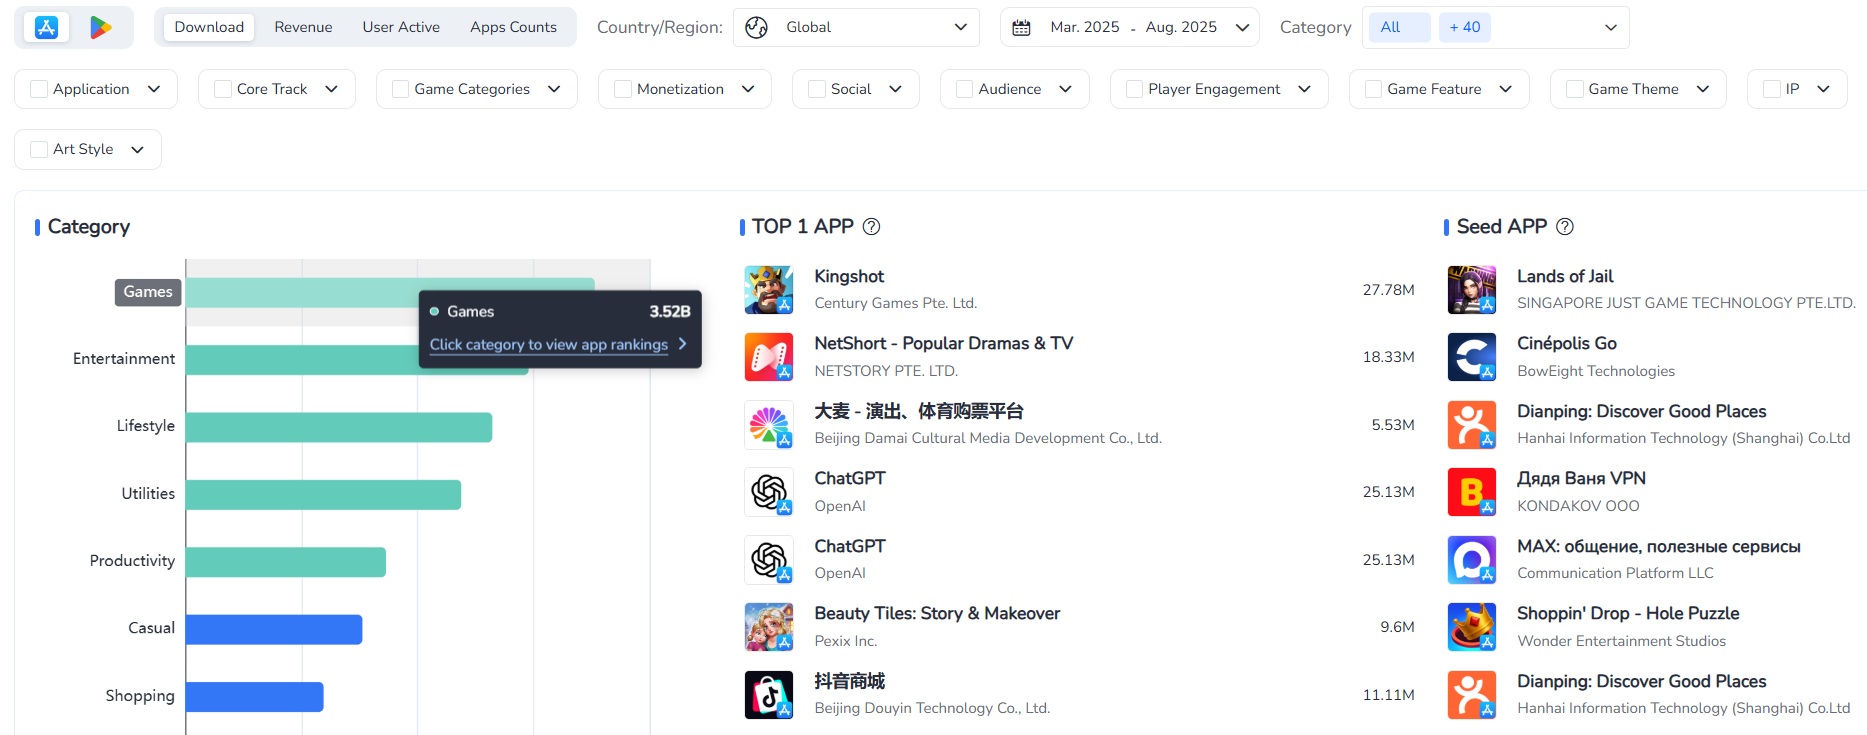This screenshot has width=1867, height=735.
Task: Select the Google Play platform icon
Action: pos(101,27)
